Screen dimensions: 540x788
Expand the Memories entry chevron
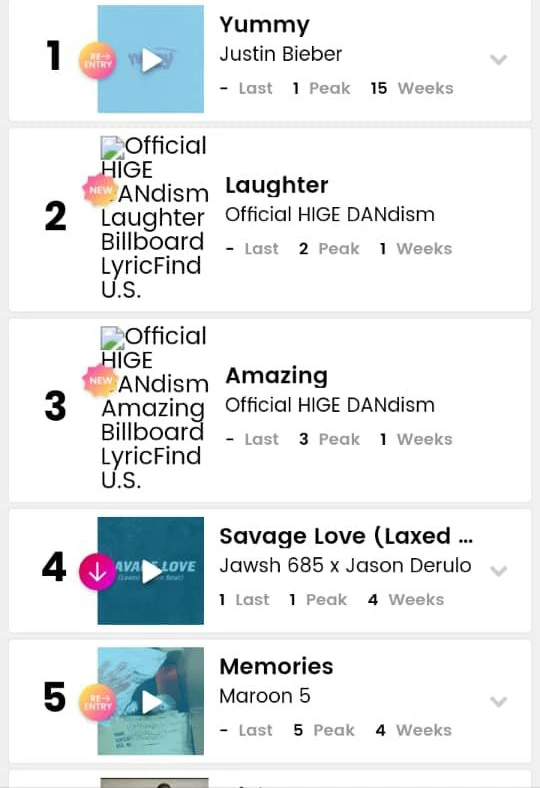498,701
